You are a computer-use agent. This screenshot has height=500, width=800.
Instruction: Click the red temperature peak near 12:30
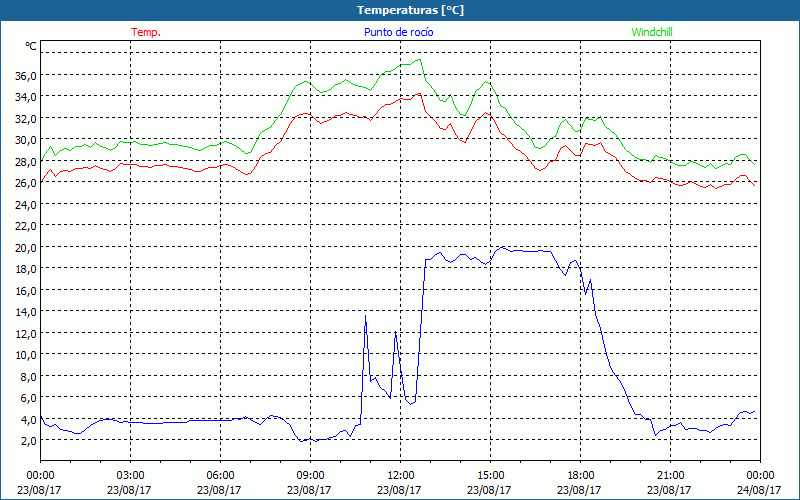419,93
